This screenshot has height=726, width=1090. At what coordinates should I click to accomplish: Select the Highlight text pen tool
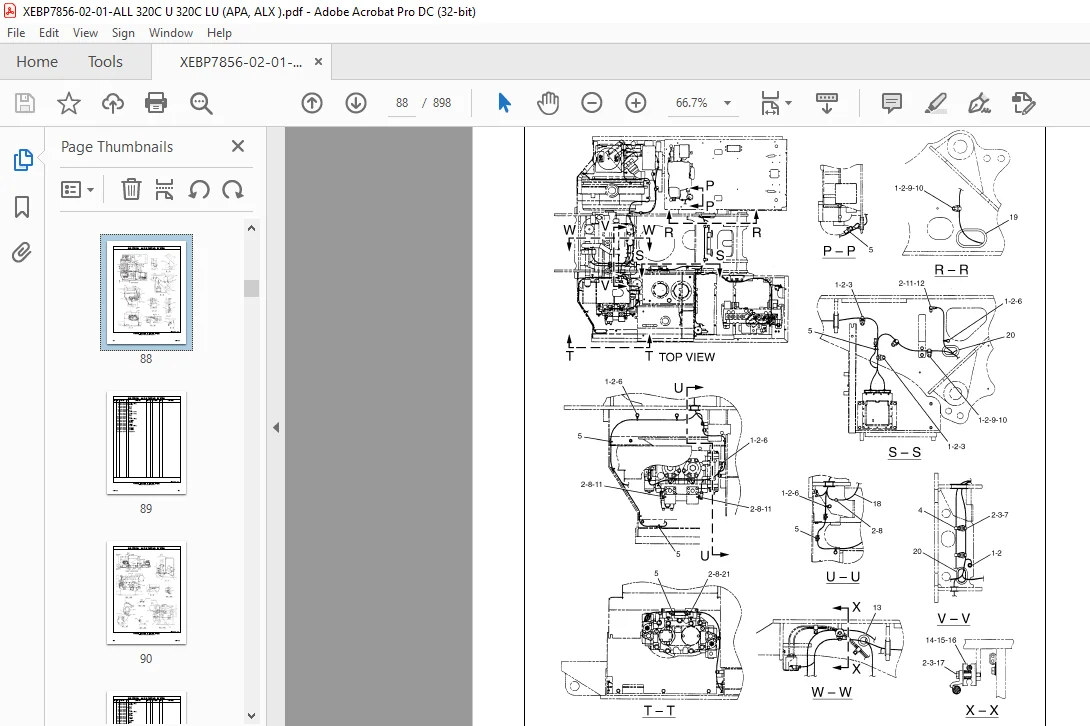tap(936, 103)
